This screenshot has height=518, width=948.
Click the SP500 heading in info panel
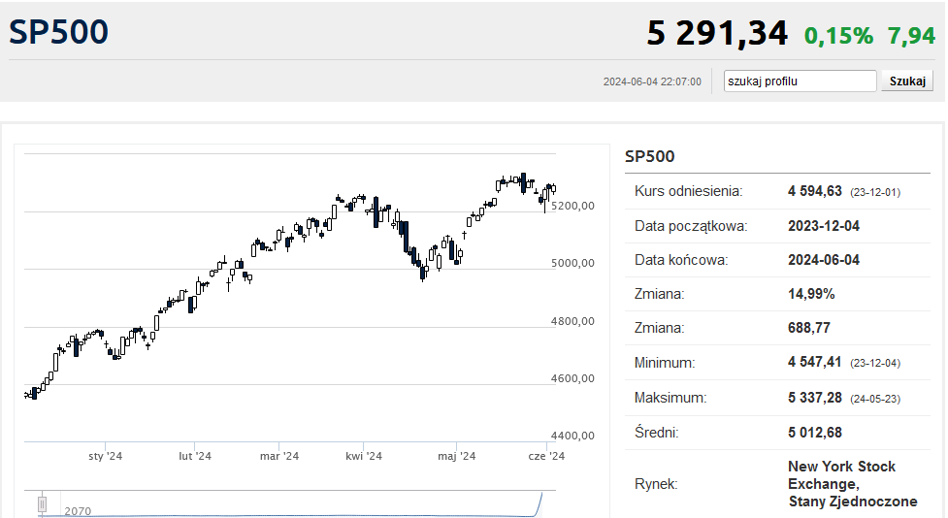(649, 157)
